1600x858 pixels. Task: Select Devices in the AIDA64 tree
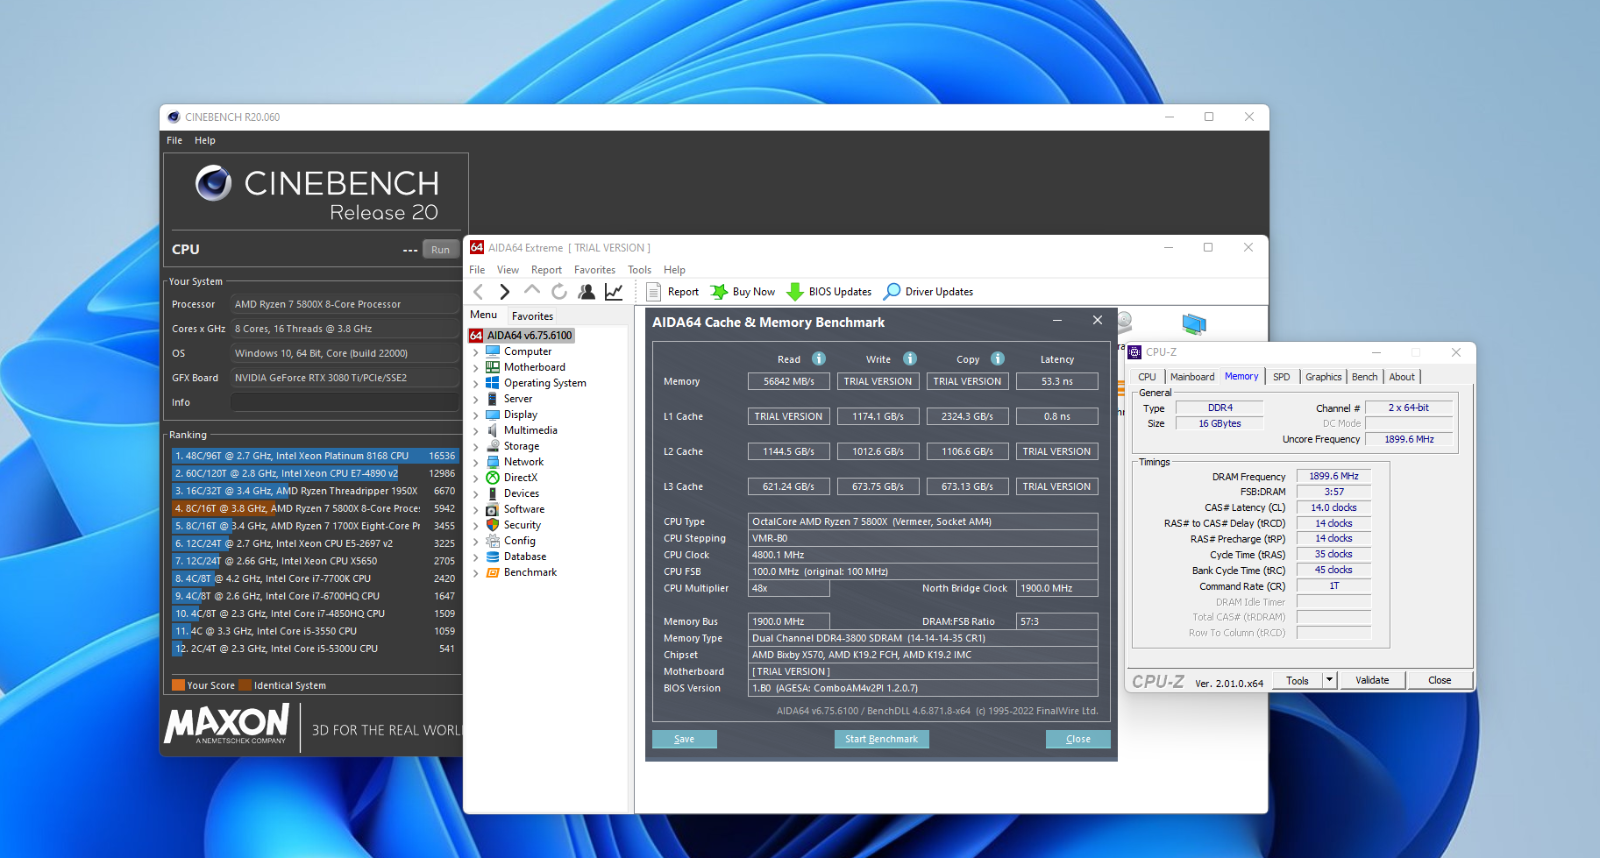(x=521, y=494)
